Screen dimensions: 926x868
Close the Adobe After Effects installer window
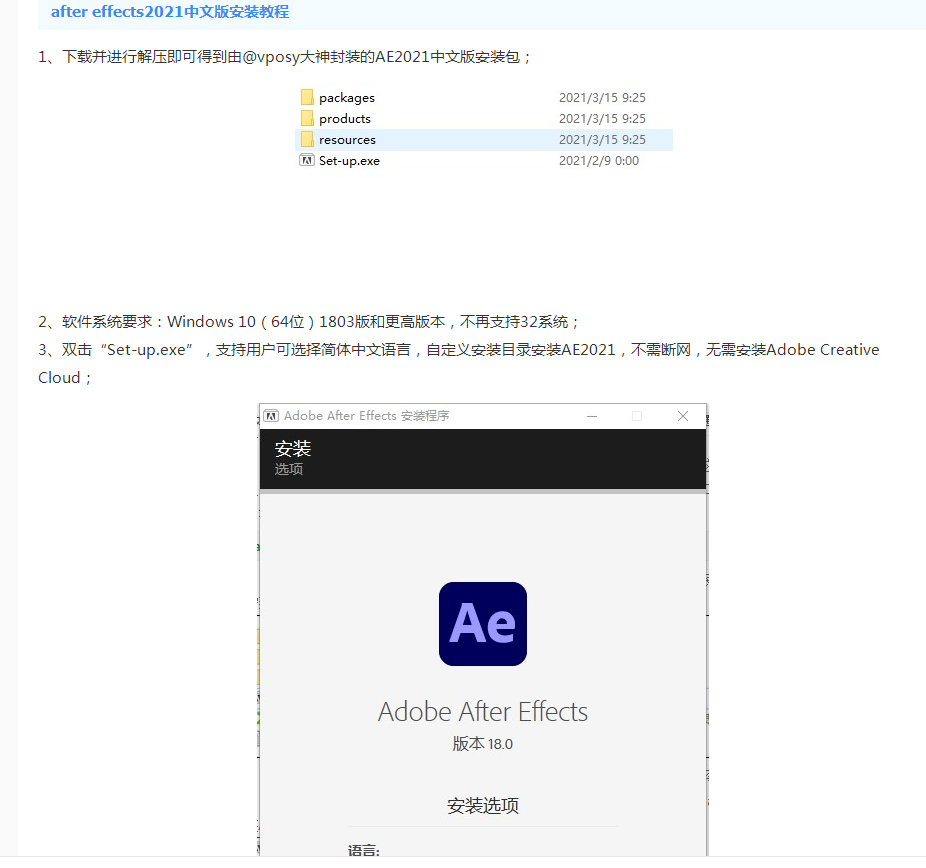683,416
